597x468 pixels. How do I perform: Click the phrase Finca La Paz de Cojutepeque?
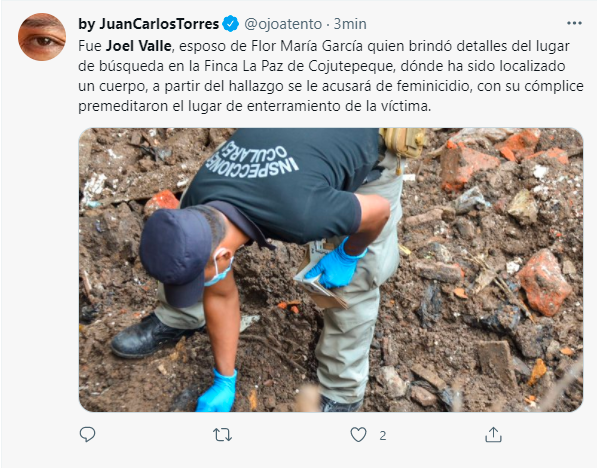pyautogui.click(x=299, y=66)
